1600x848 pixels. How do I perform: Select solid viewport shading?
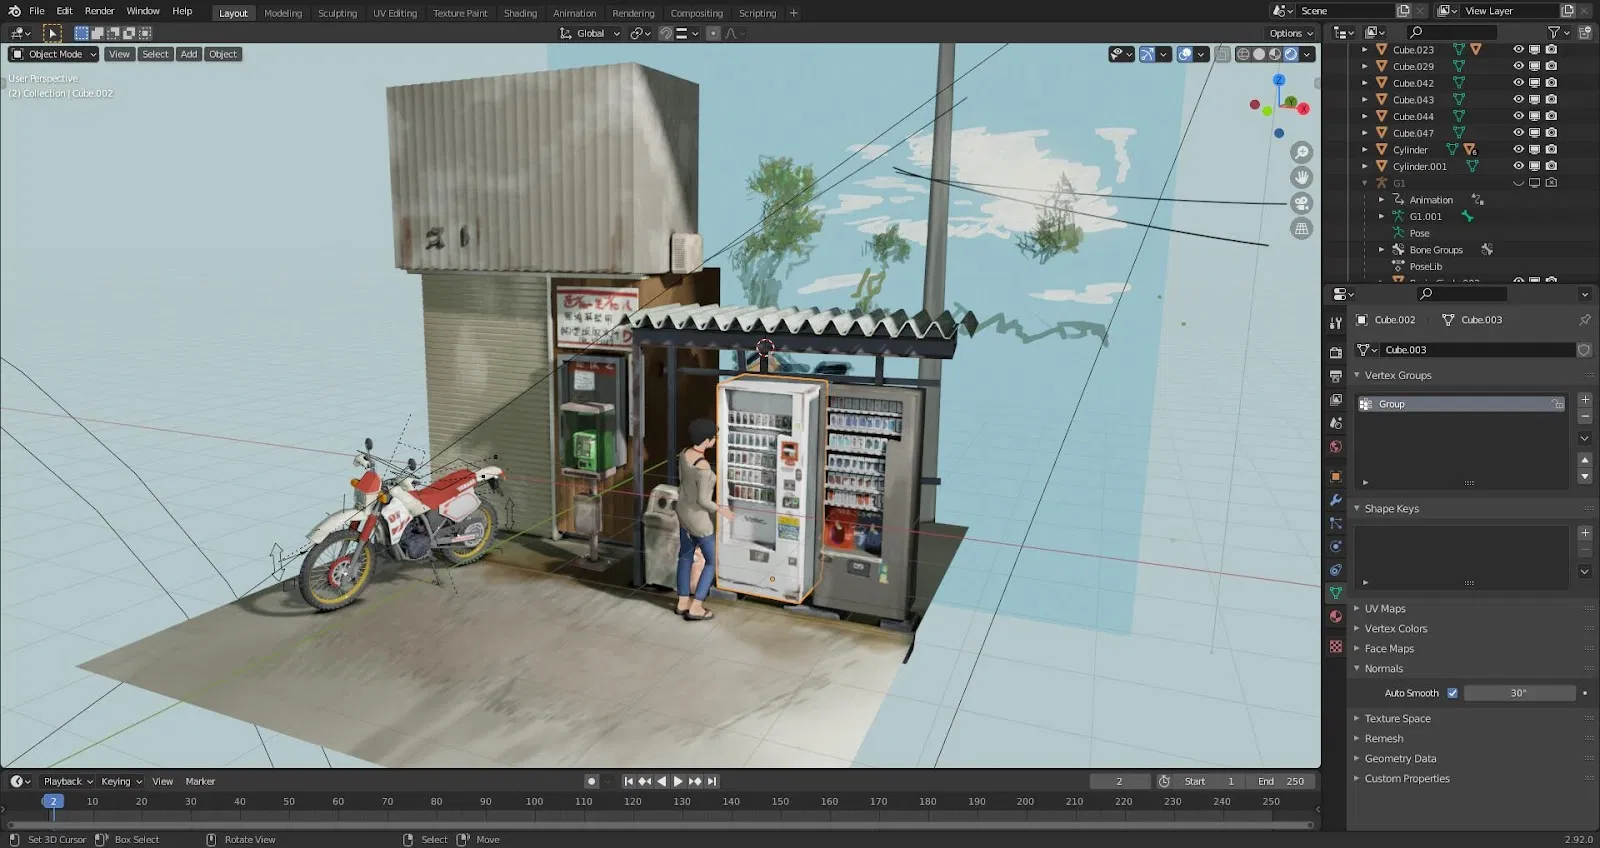1259,54
